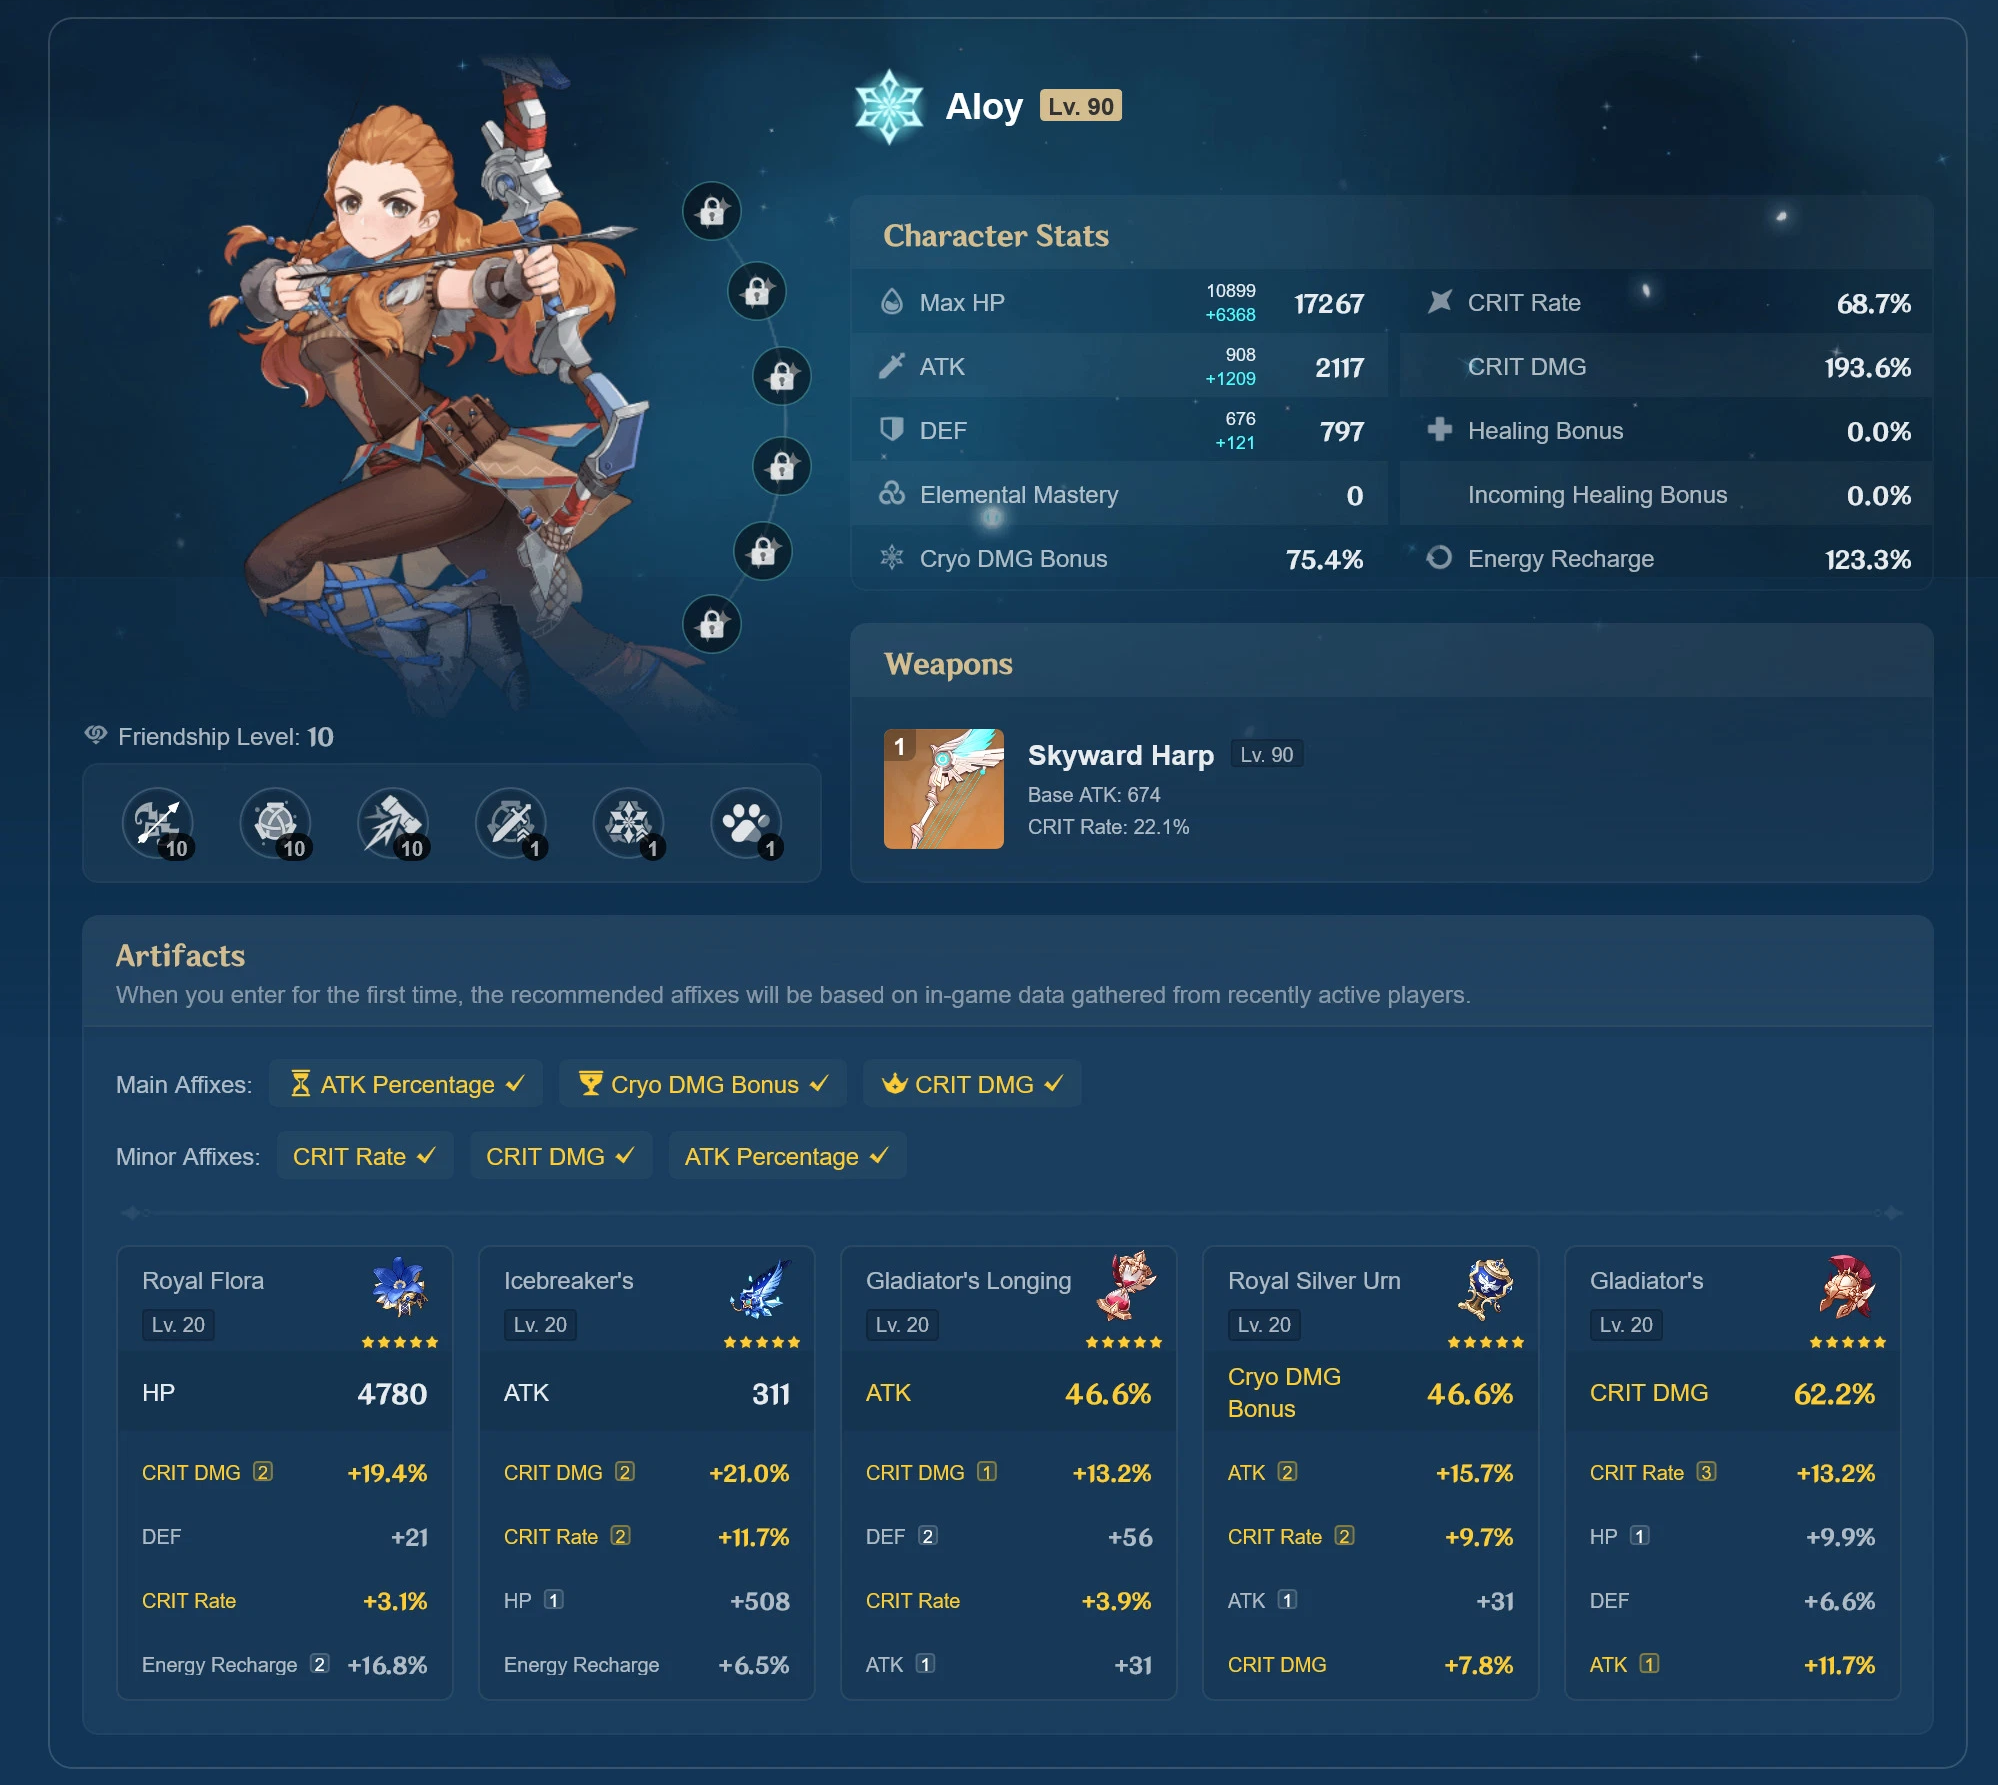This screenshot has width=1998, height=1785.
Task: Toggle the ATK Percentage main affix filter
Action: pyautogui.click(x=406, y=1084)
